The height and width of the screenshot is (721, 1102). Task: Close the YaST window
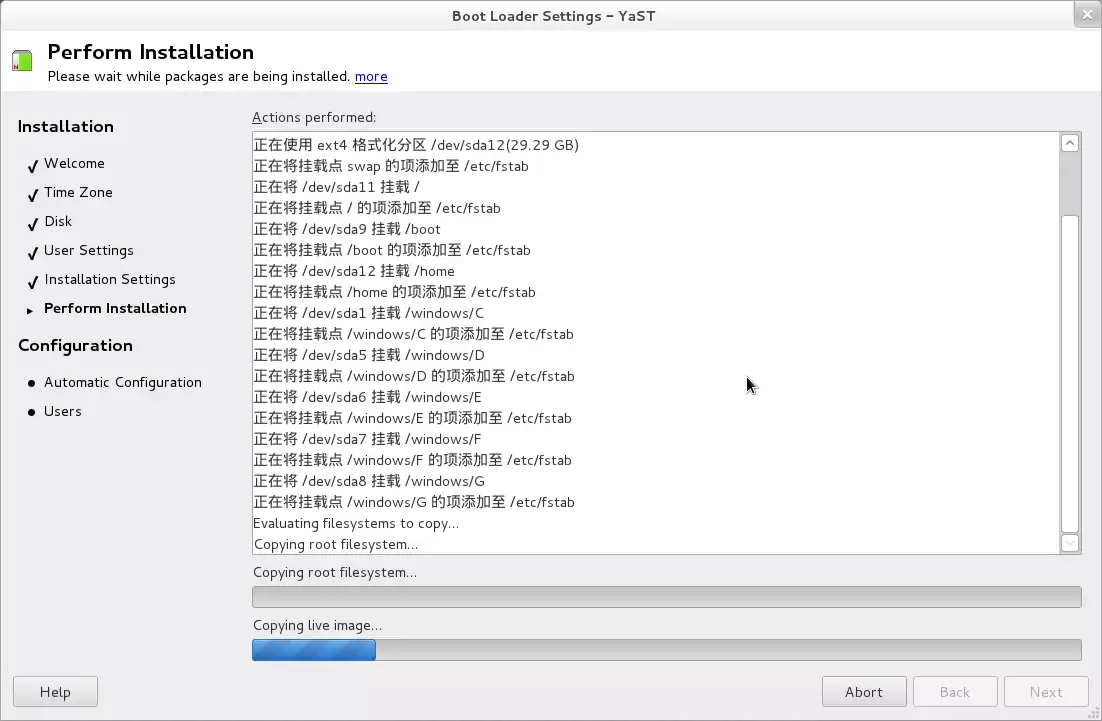tap(1086, 15)
